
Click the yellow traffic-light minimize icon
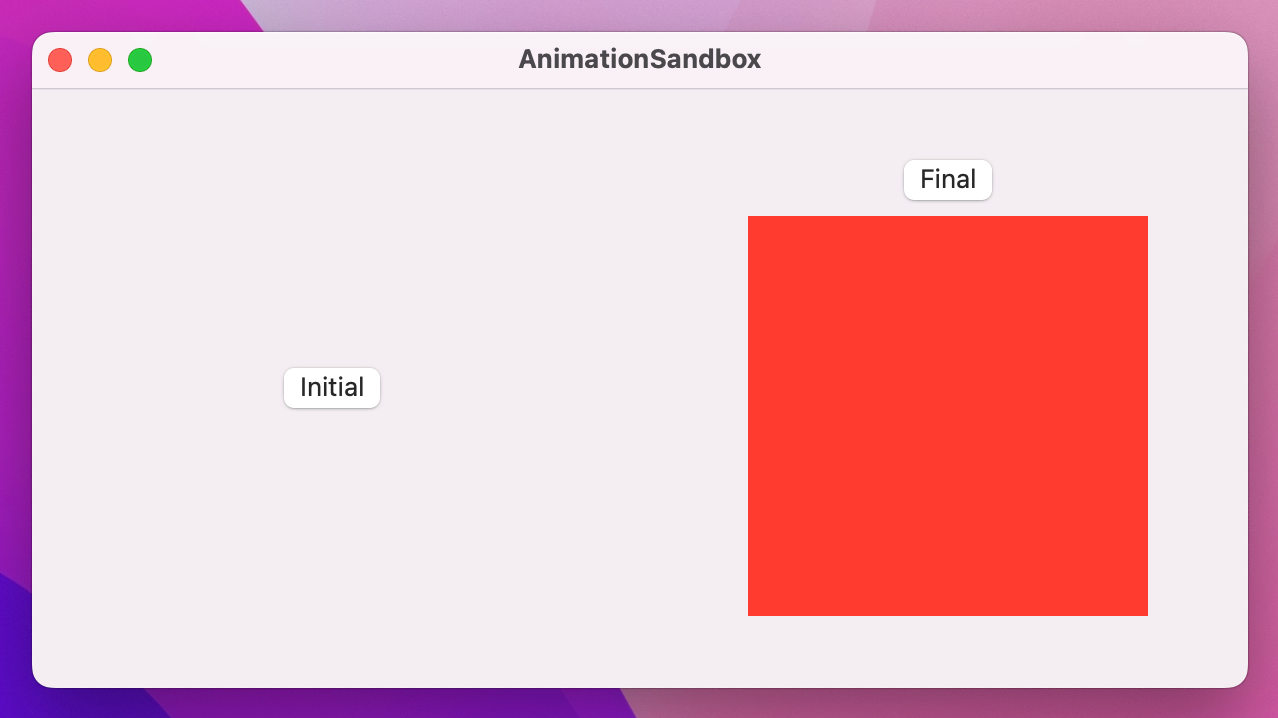point(100,60)
